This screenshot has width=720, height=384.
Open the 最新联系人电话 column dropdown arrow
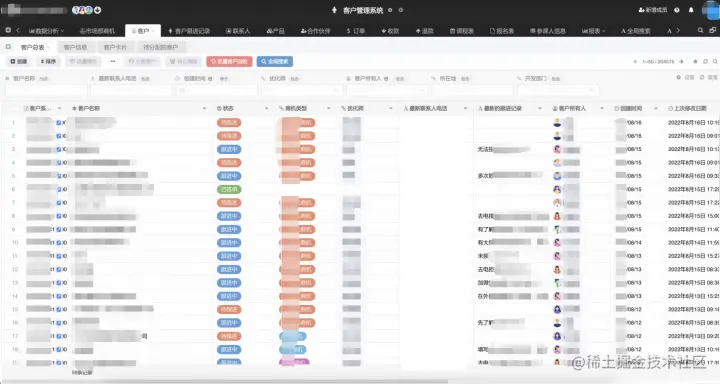click(x=465, y=108)
